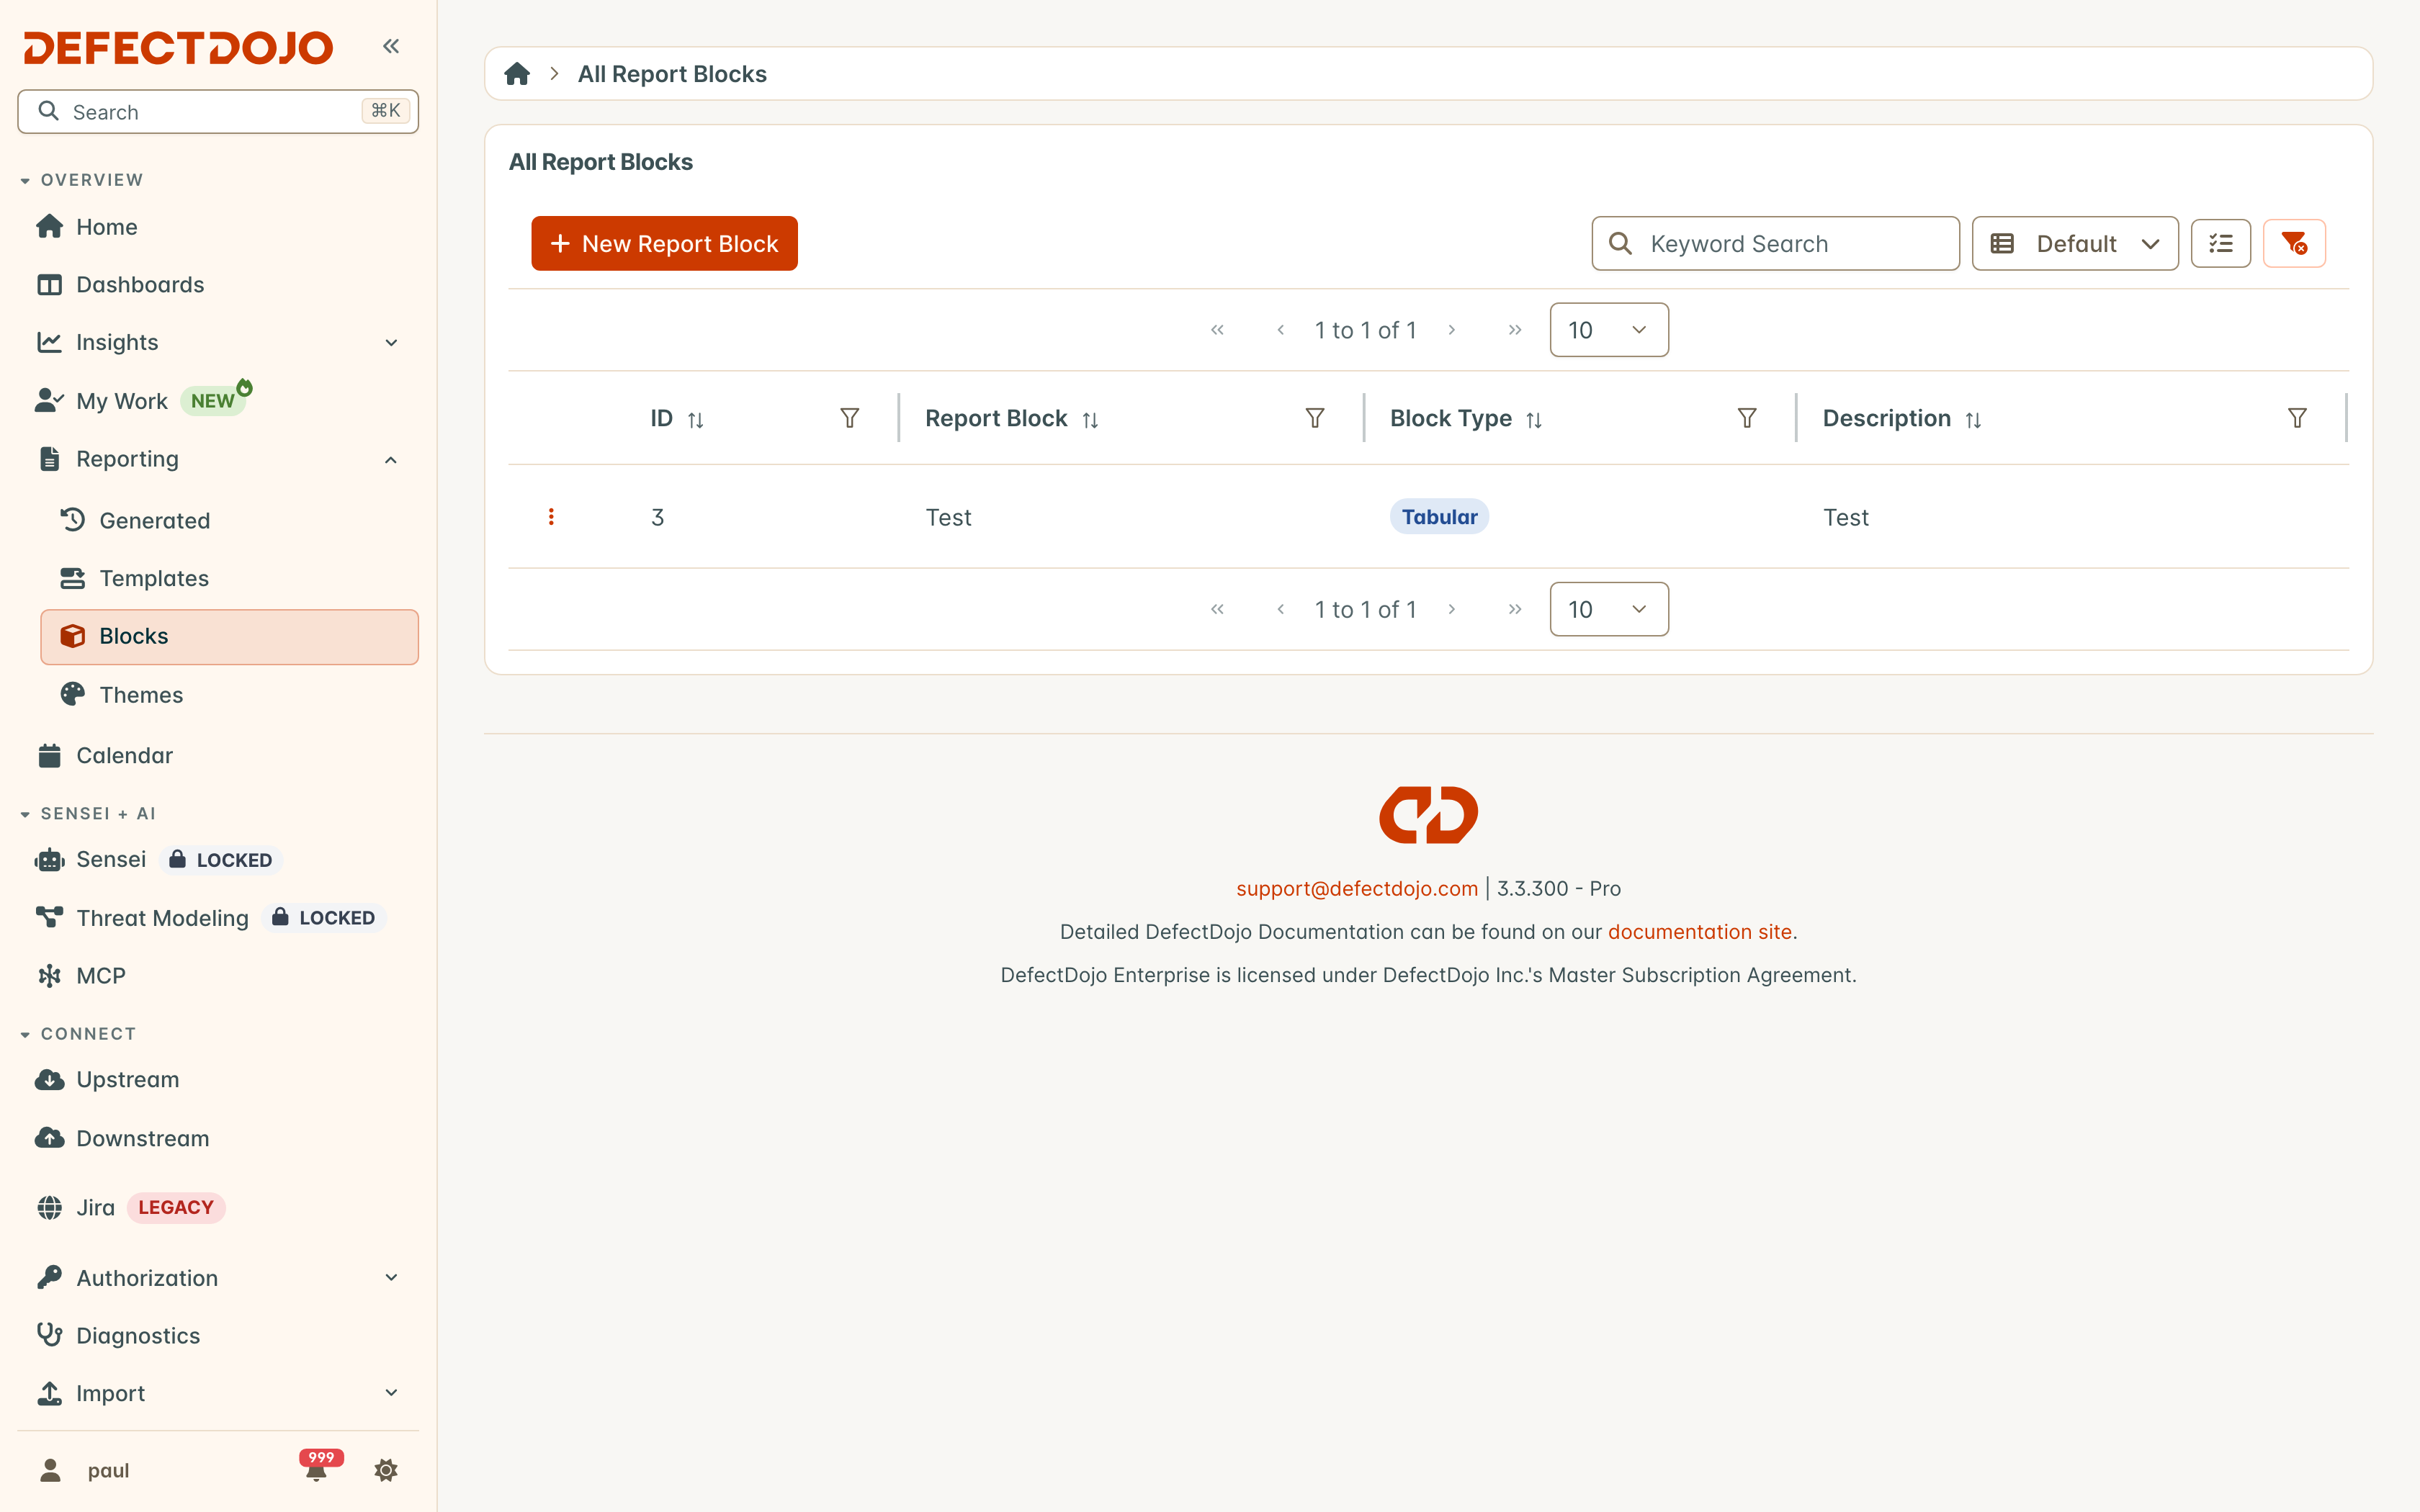
Task: Click New Report Block button
Action: (664, 243)
